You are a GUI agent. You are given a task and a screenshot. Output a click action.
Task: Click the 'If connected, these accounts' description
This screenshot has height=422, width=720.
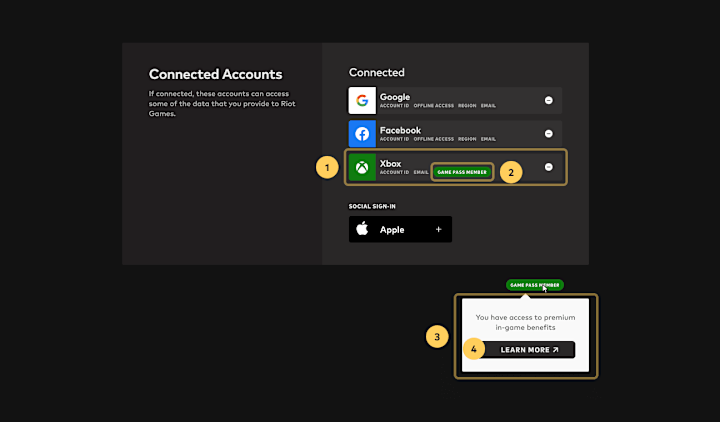click(x=222, y=104)
